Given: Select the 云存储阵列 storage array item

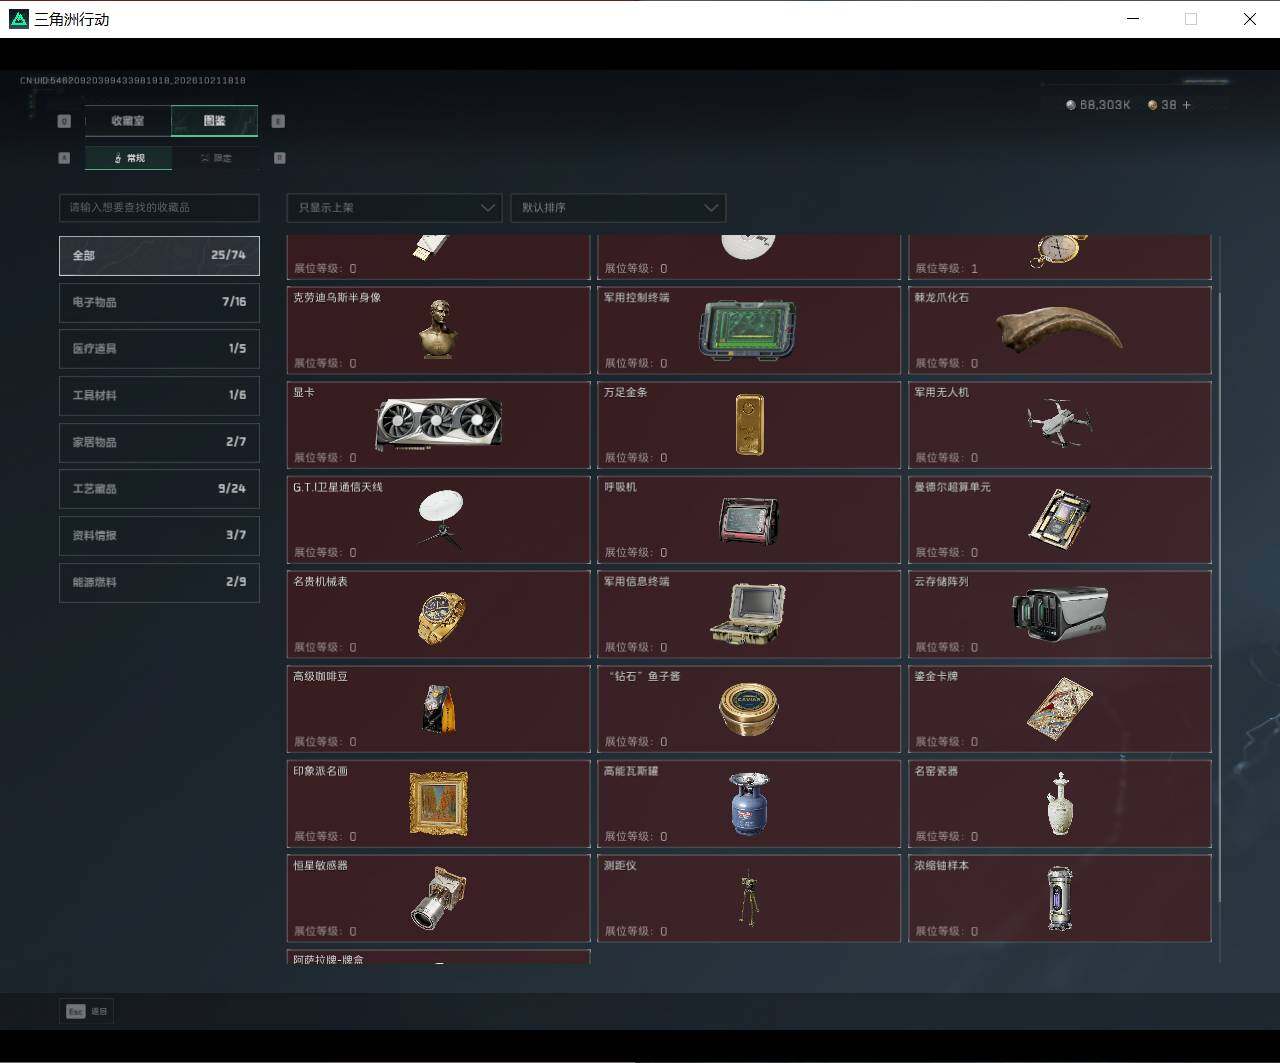Looking at the screenshot, I should 1060,614.
